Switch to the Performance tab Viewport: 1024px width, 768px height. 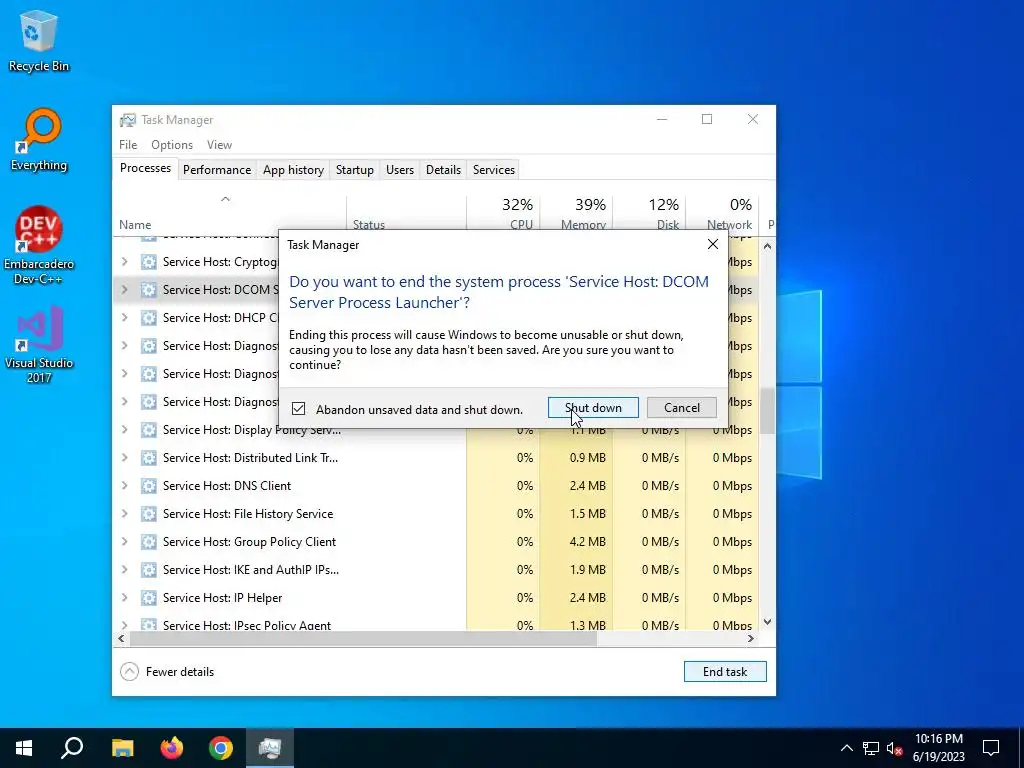pos(217,170)
